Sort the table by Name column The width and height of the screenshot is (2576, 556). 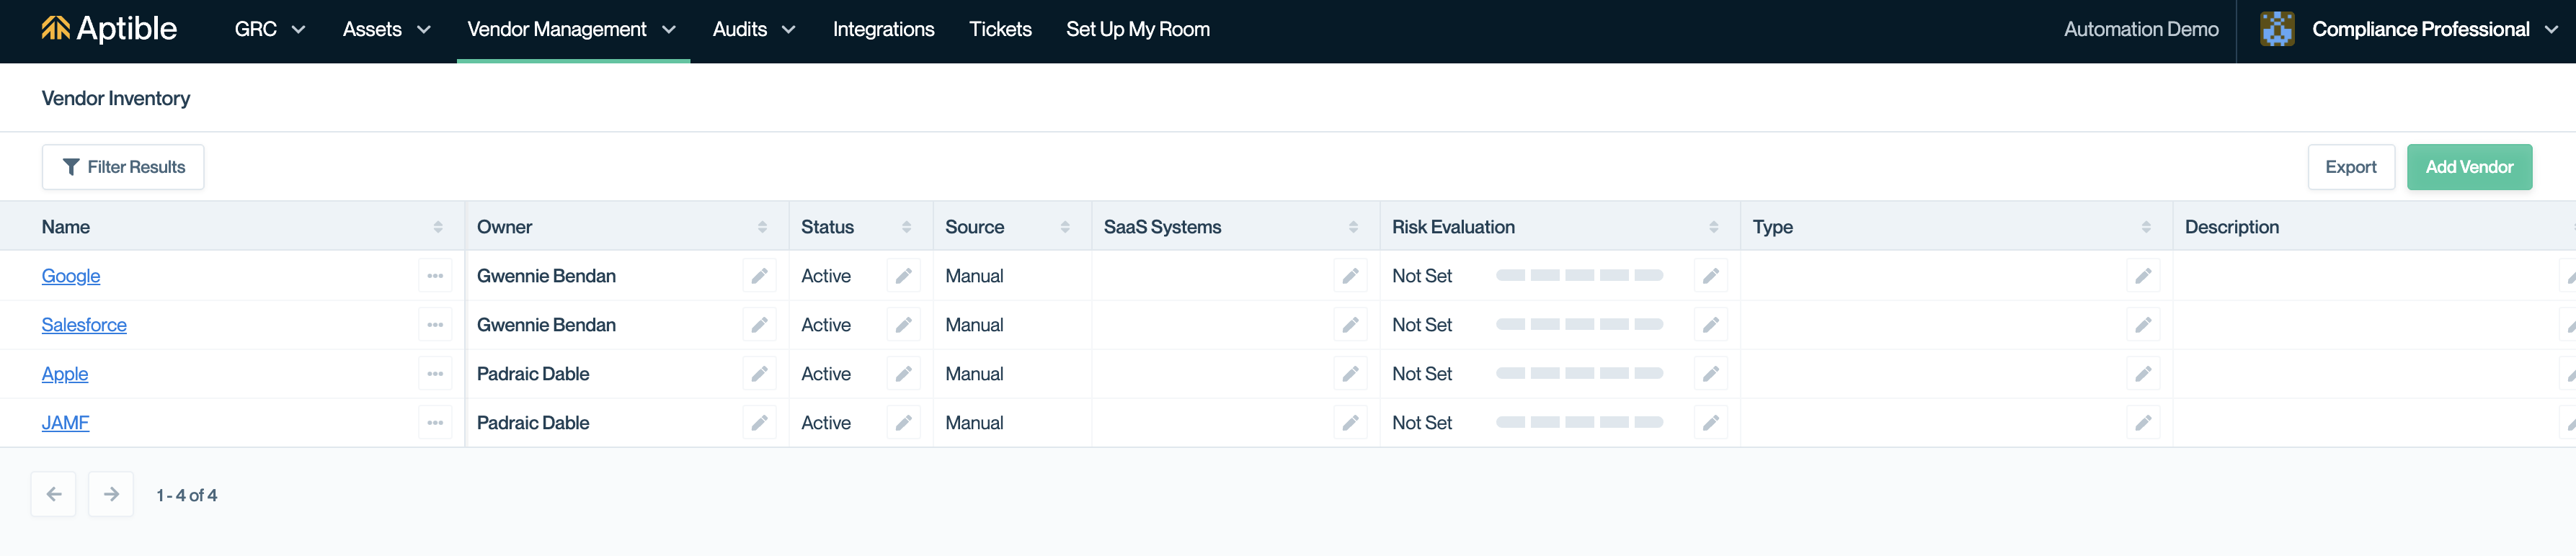pos(438,227)
